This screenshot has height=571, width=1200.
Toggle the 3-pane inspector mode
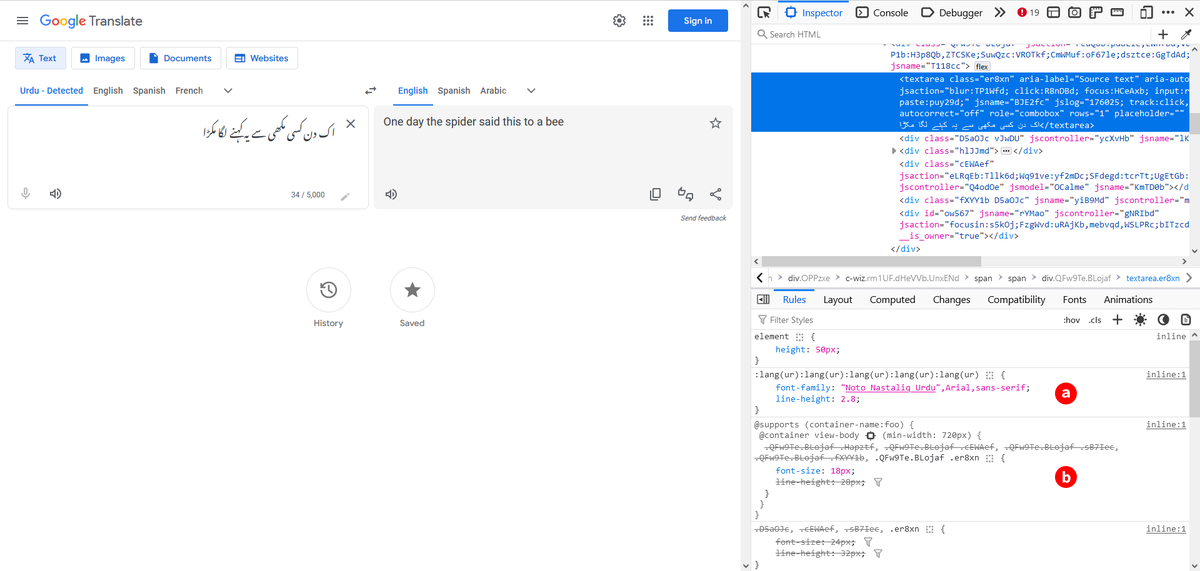[x=762, y=299]
